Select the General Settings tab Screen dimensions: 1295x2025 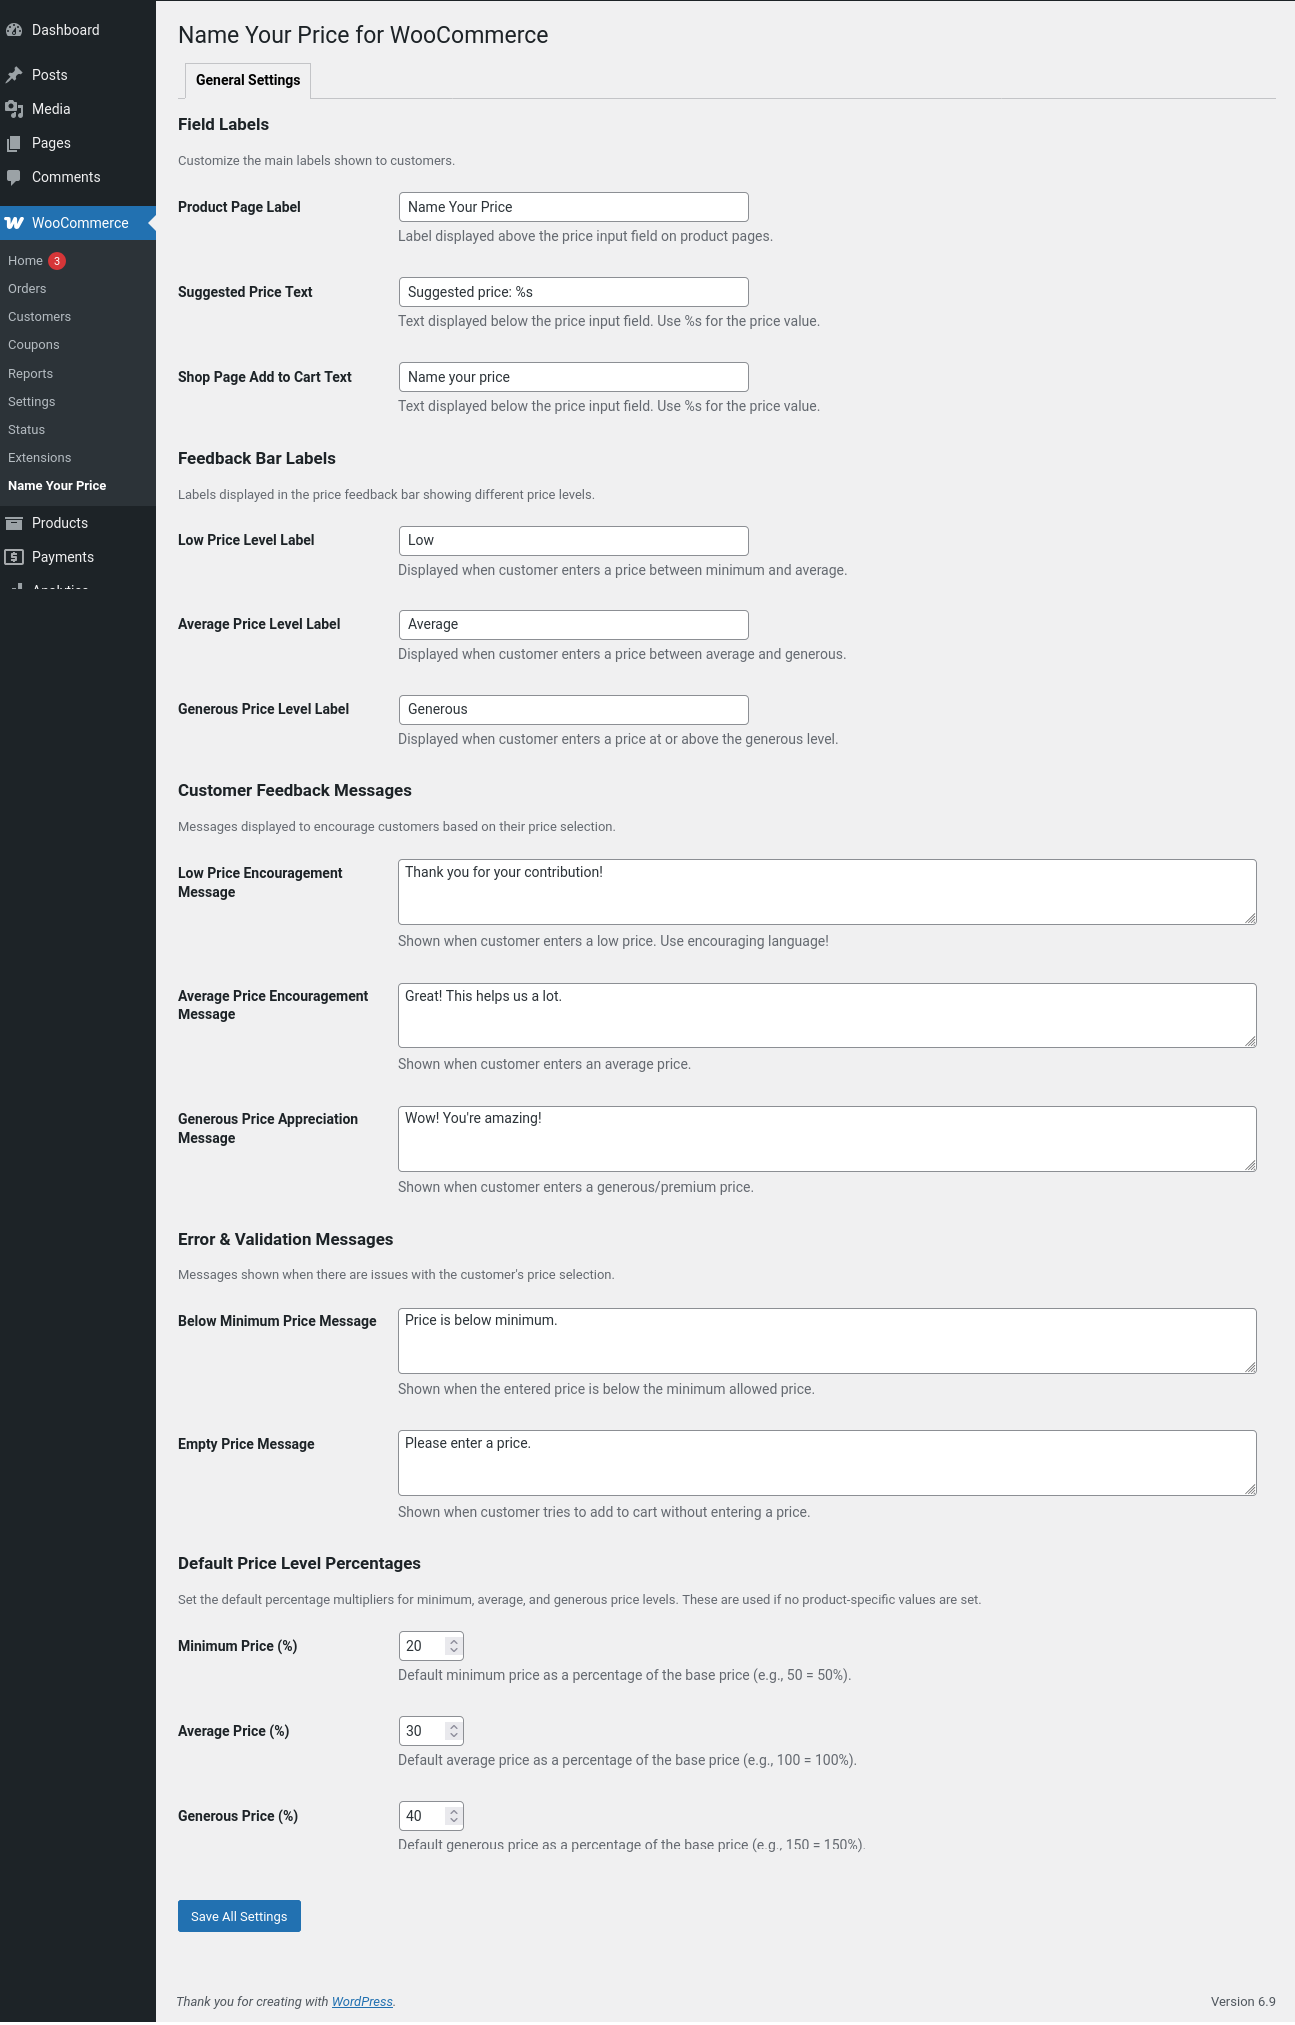[248, 80]
